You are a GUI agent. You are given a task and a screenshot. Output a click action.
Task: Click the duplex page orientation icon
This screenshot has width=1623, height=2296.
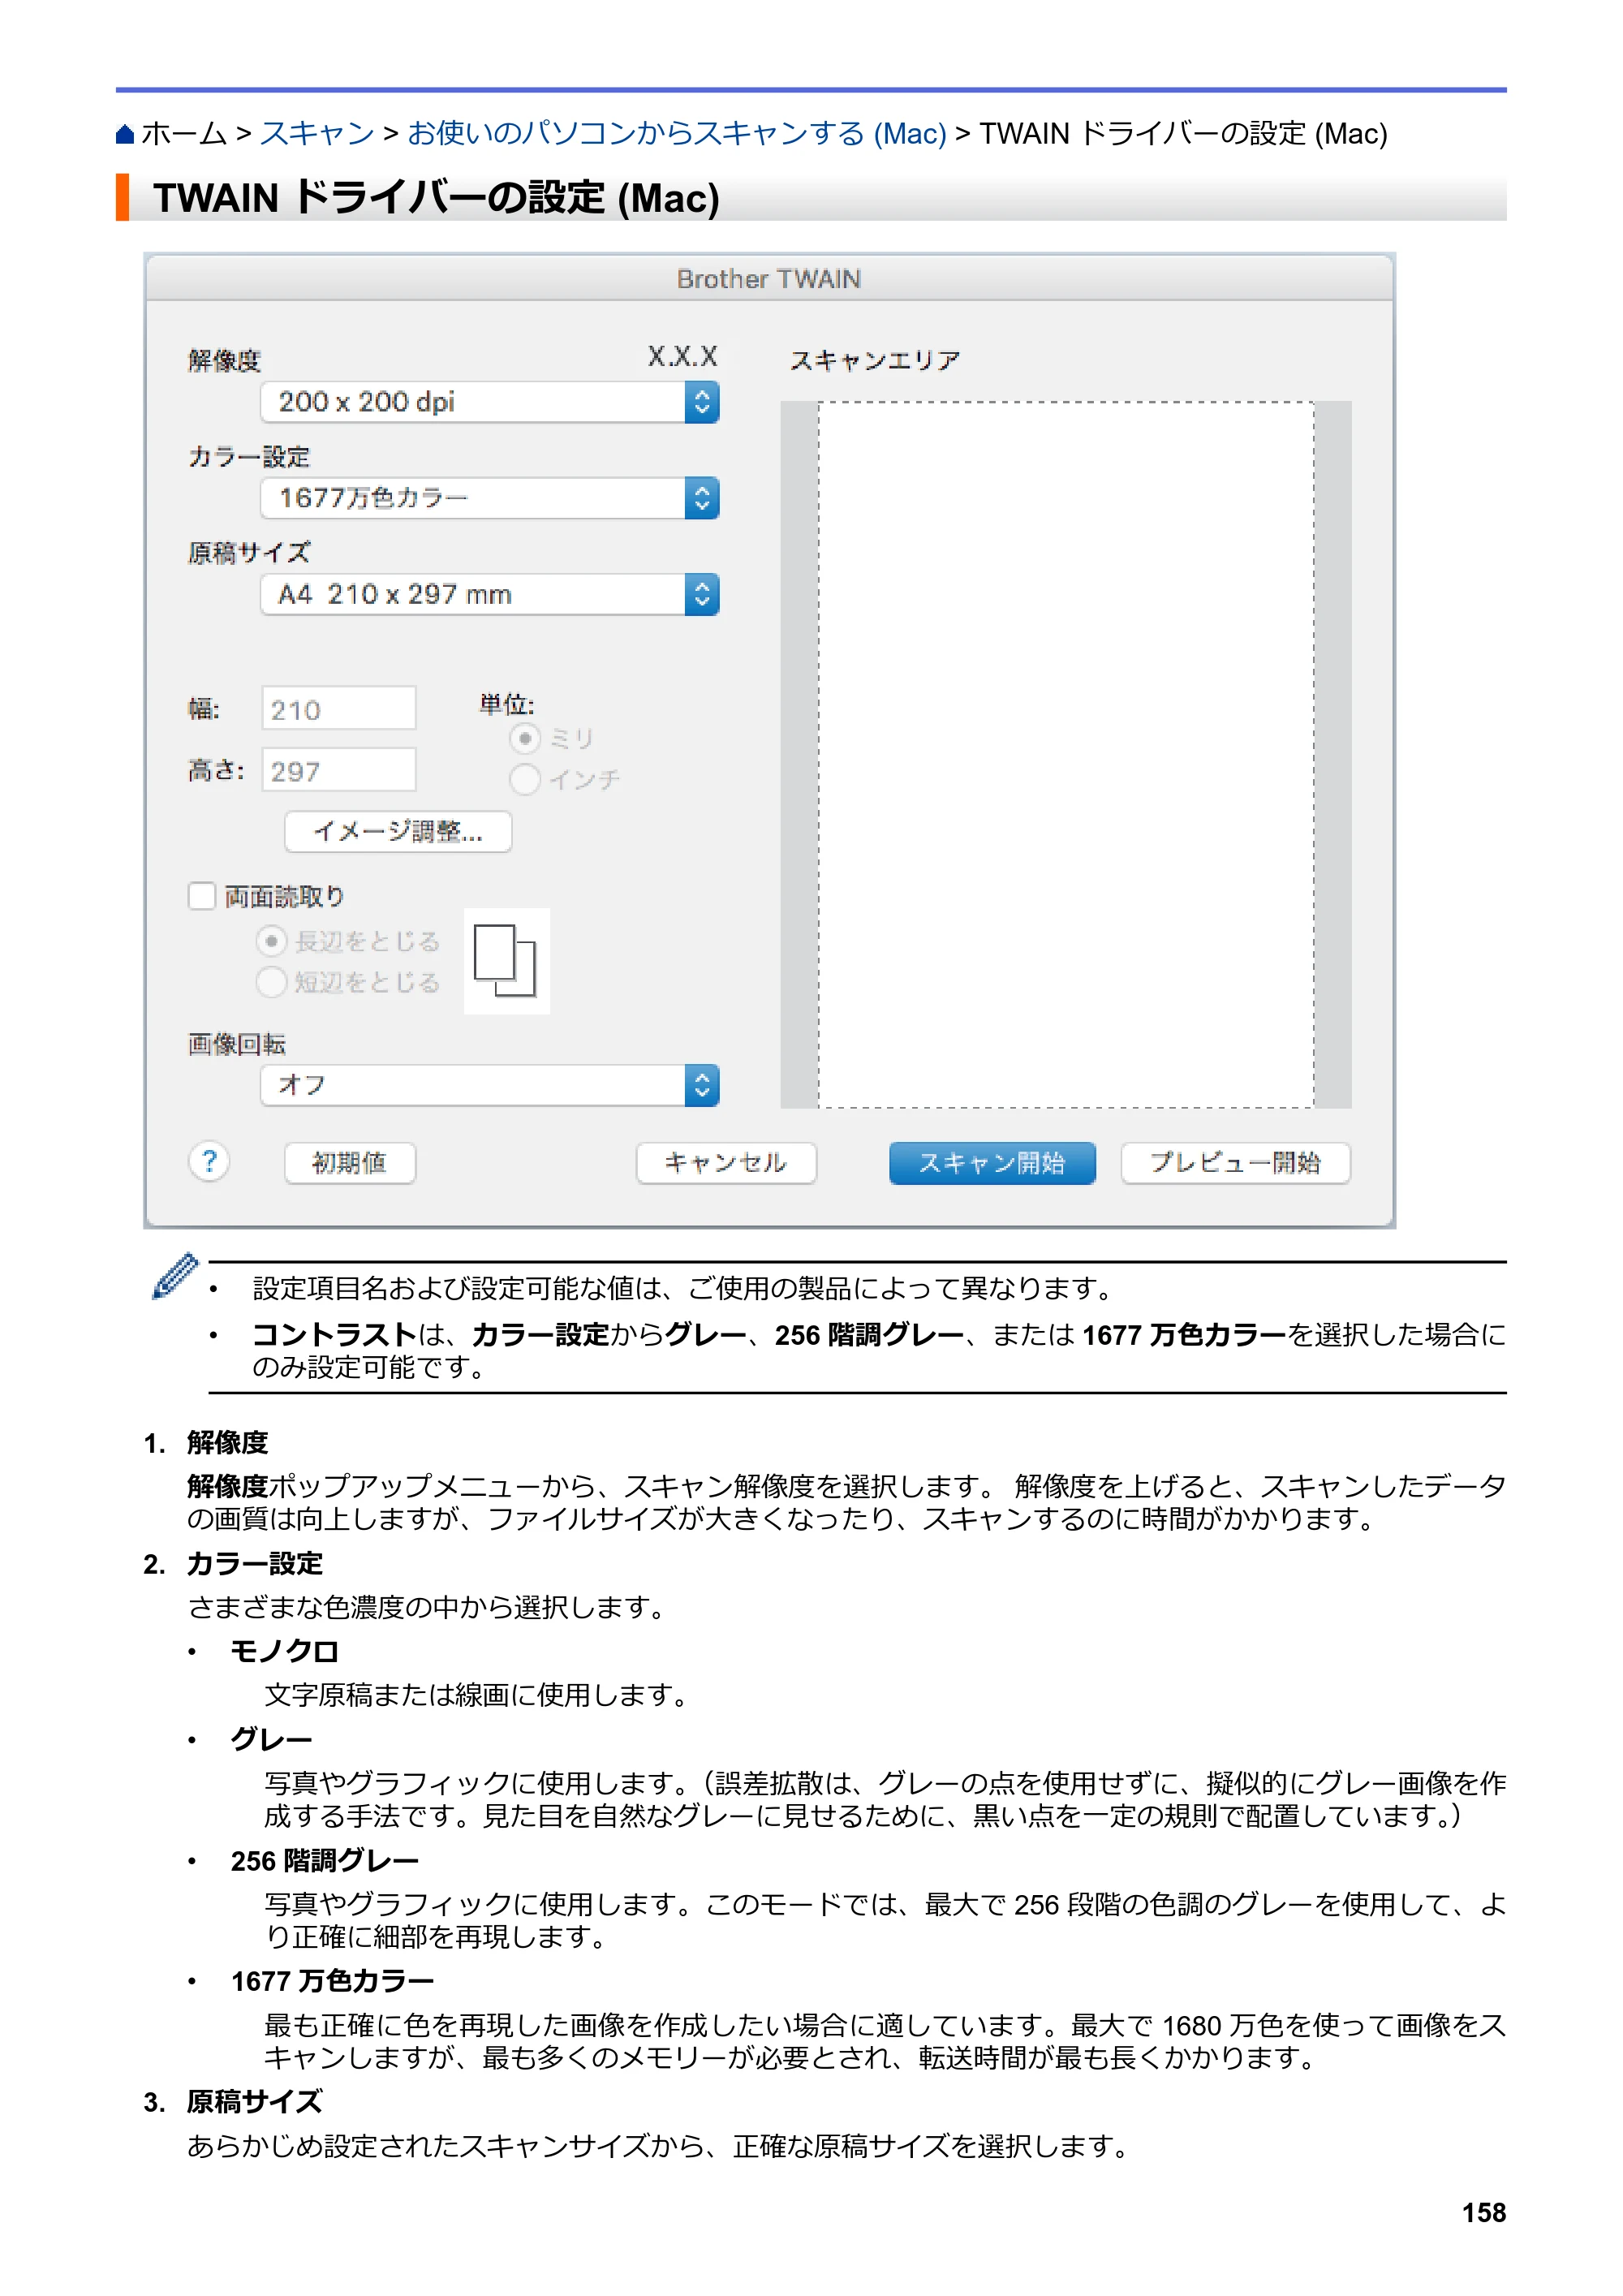[506, 961]
